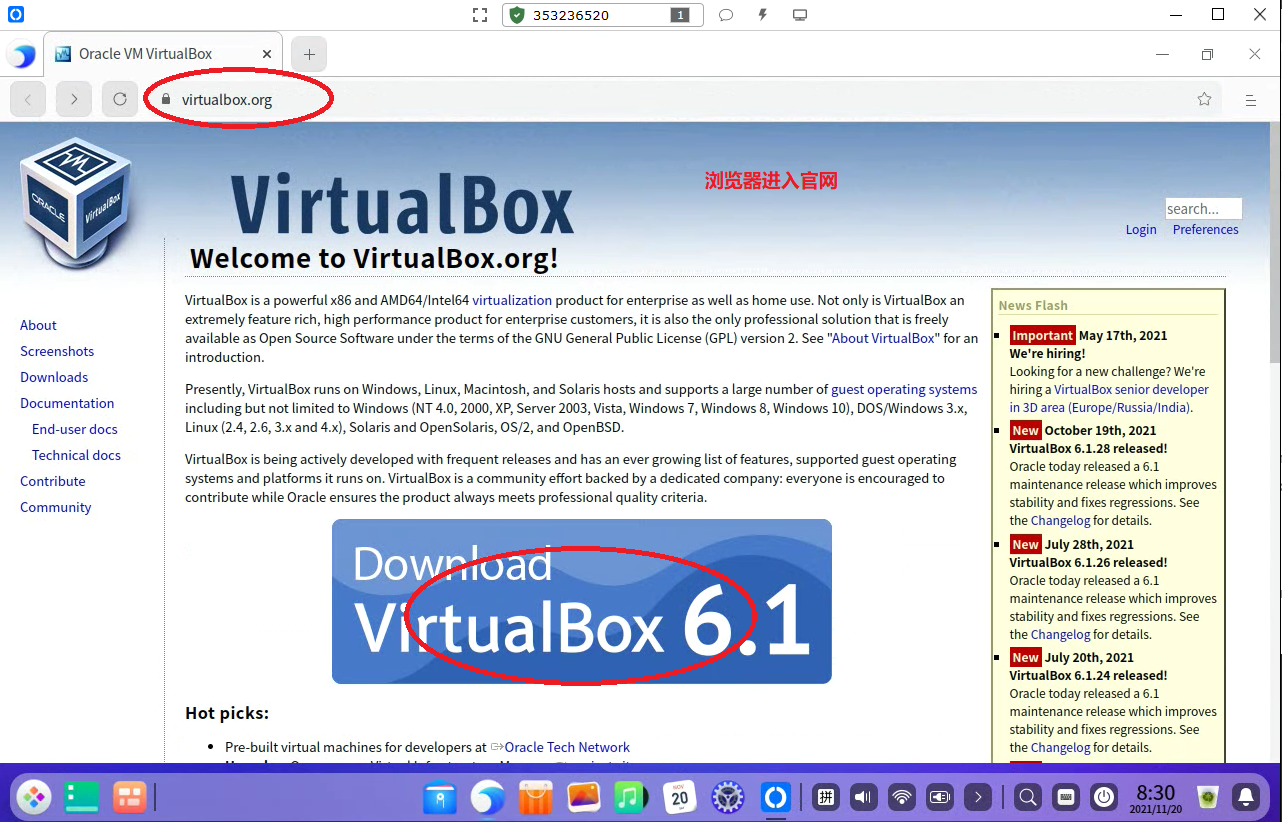Open the Community sidebar link
Viewport: 1282px width, 822px height.
tap(56, 507)
